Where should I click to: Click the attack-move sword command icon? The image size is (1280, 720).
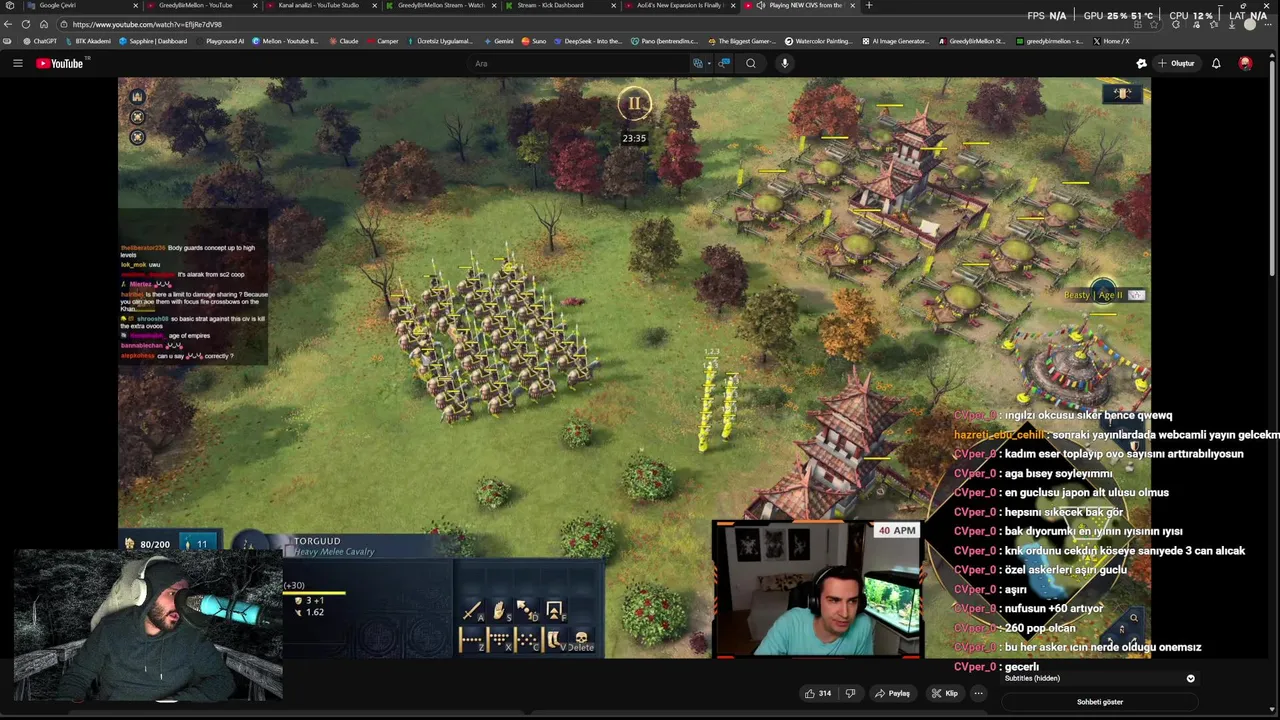(x=472, y=609)
